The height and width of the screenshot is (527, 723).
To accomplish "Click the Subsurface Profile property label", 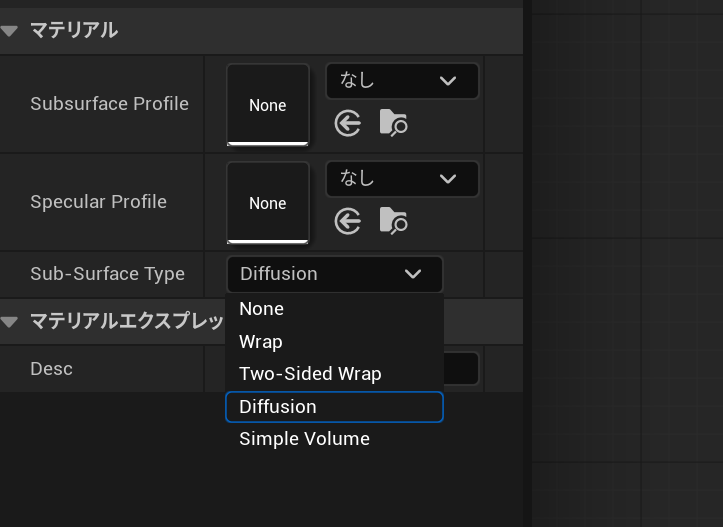I will click(109, 104).
